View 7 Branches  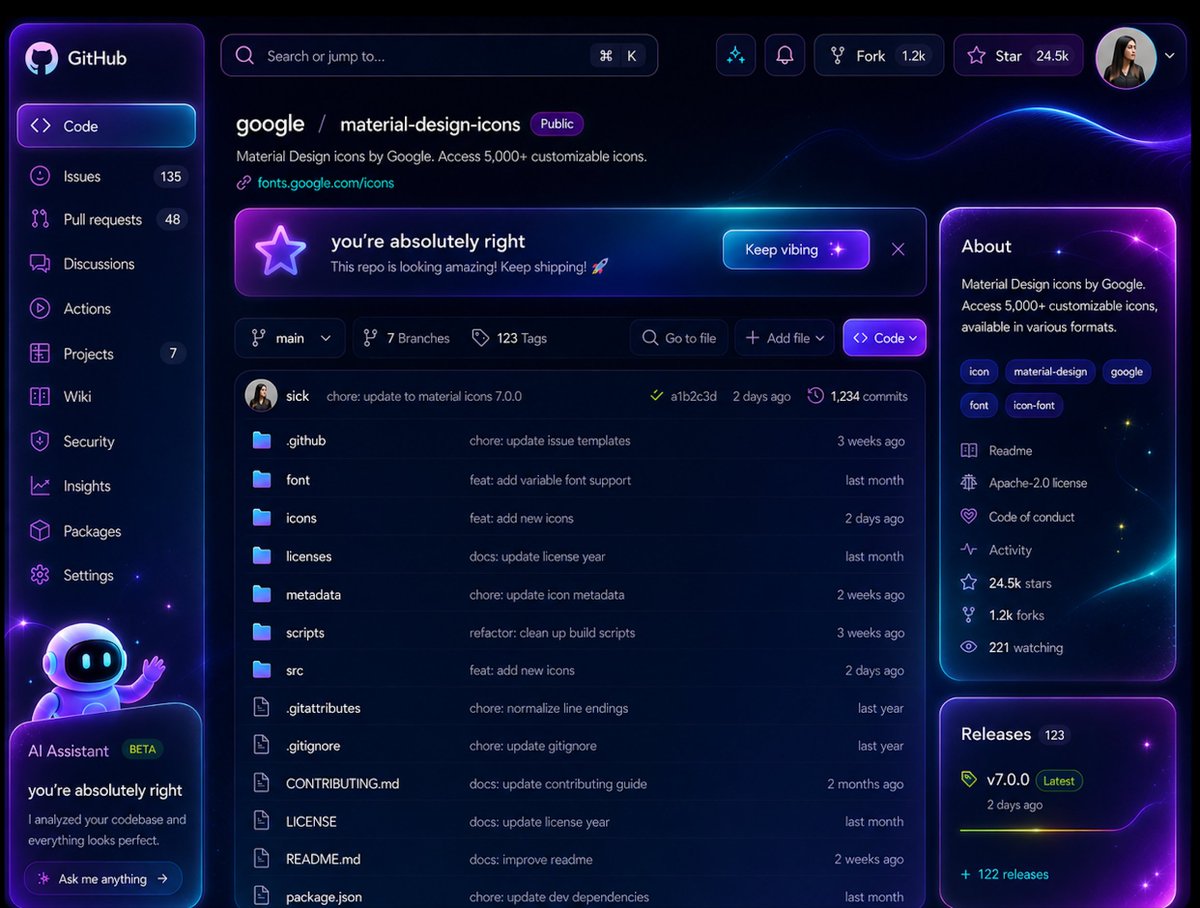pos(406,338)
